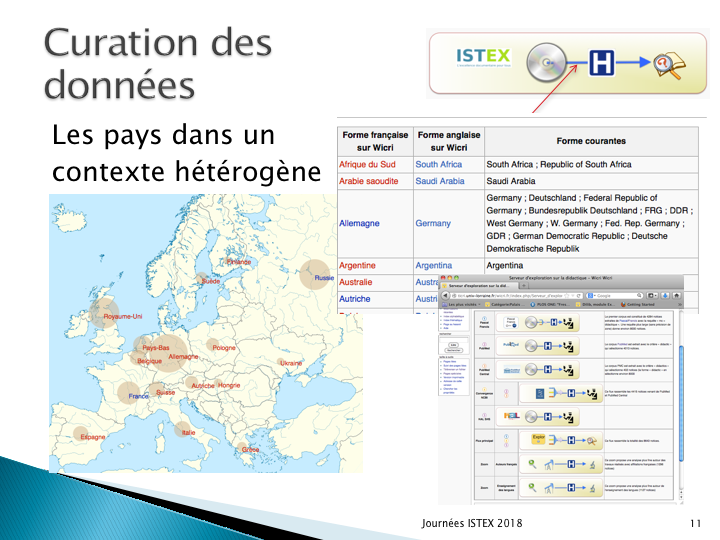Open the South Africa link
The image size is (720, 540).
(439, 164)
